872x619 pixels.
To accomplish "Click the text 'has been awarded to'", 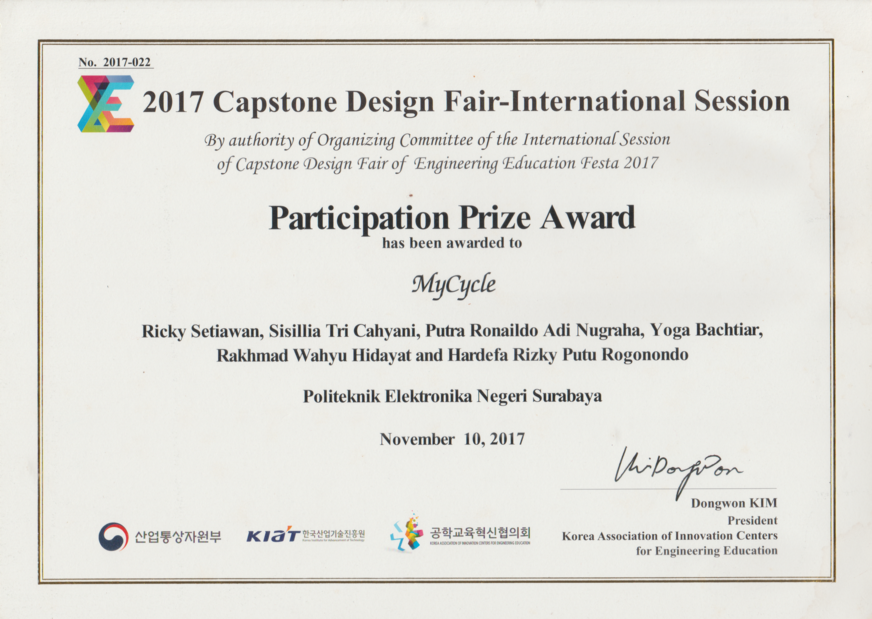I will (x=452, y=243).
